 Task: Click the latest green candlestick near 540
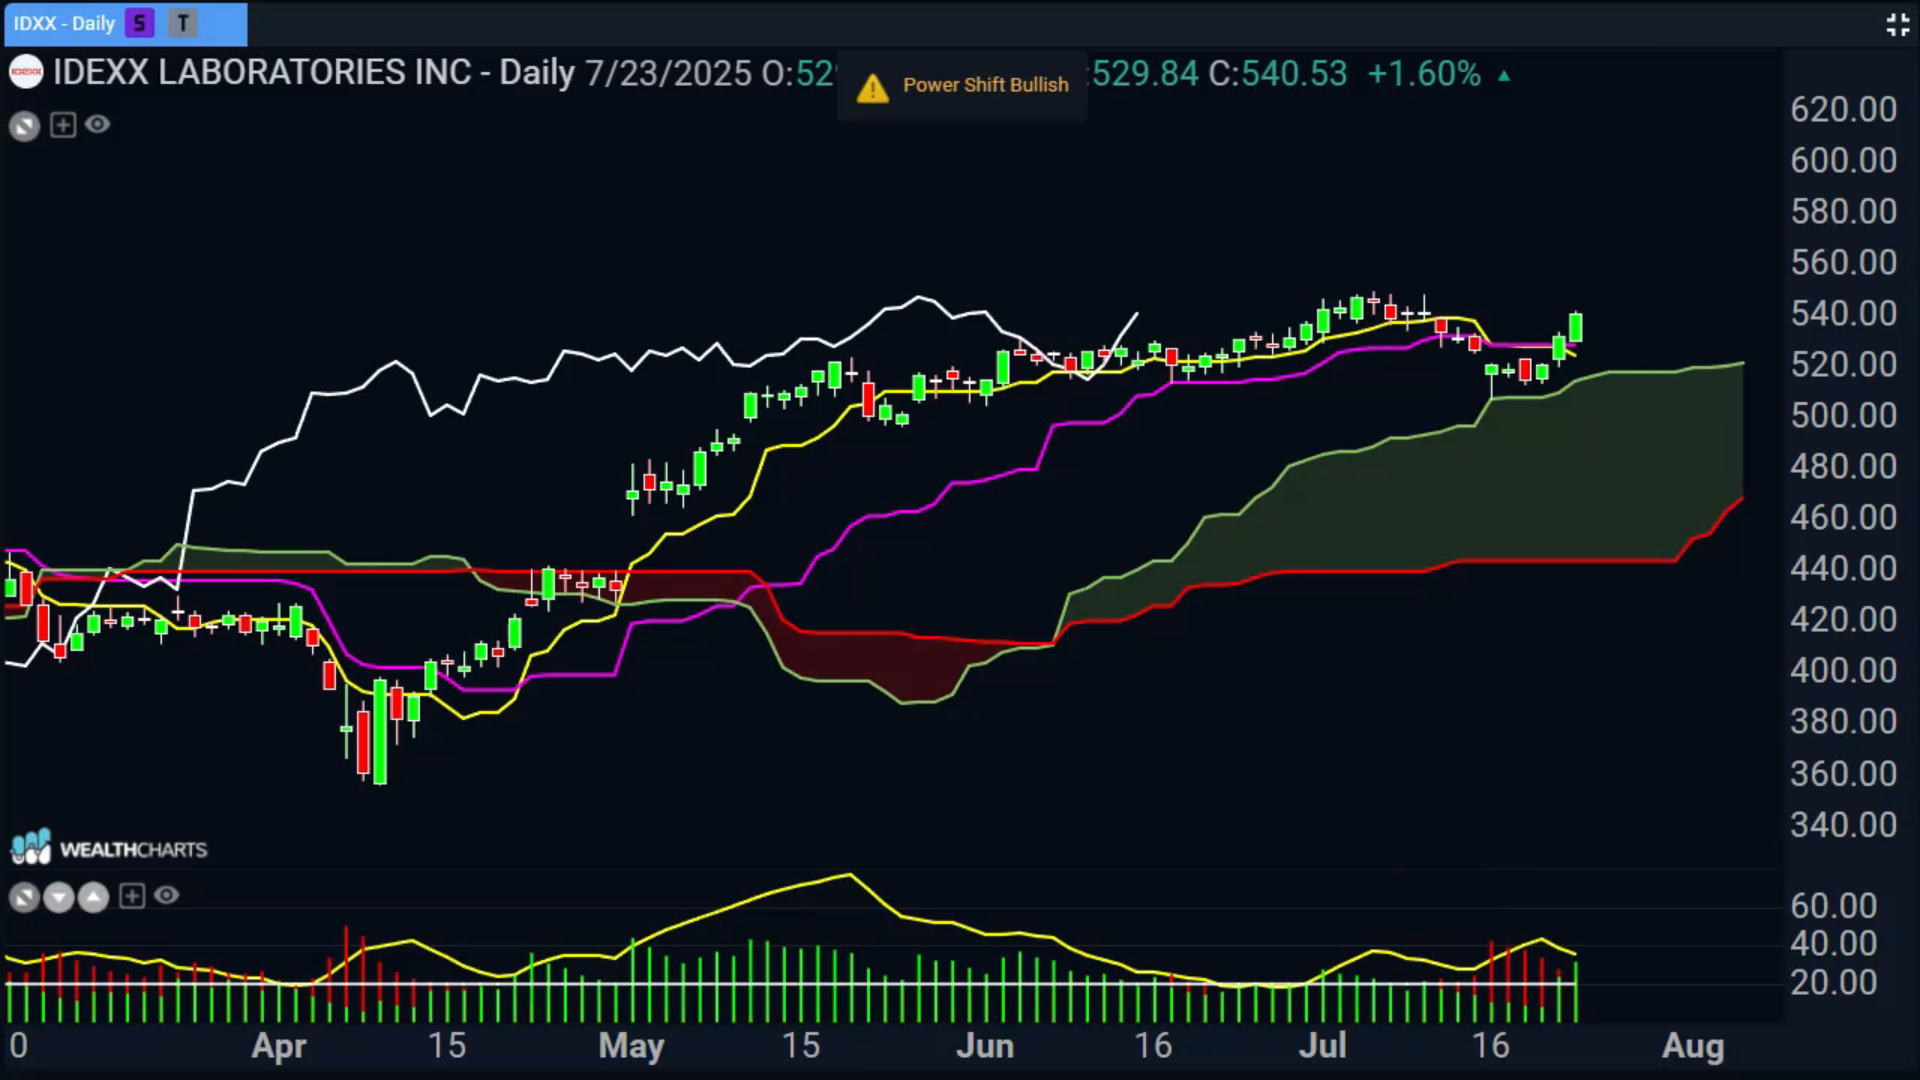1576,327
